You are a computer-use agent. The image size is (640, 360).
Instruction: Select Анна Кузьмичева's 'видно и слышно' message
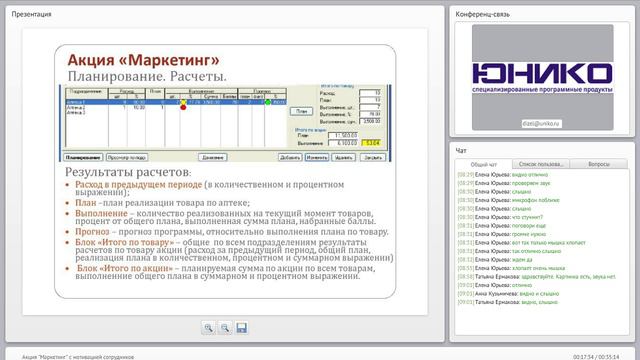[540, 294]
